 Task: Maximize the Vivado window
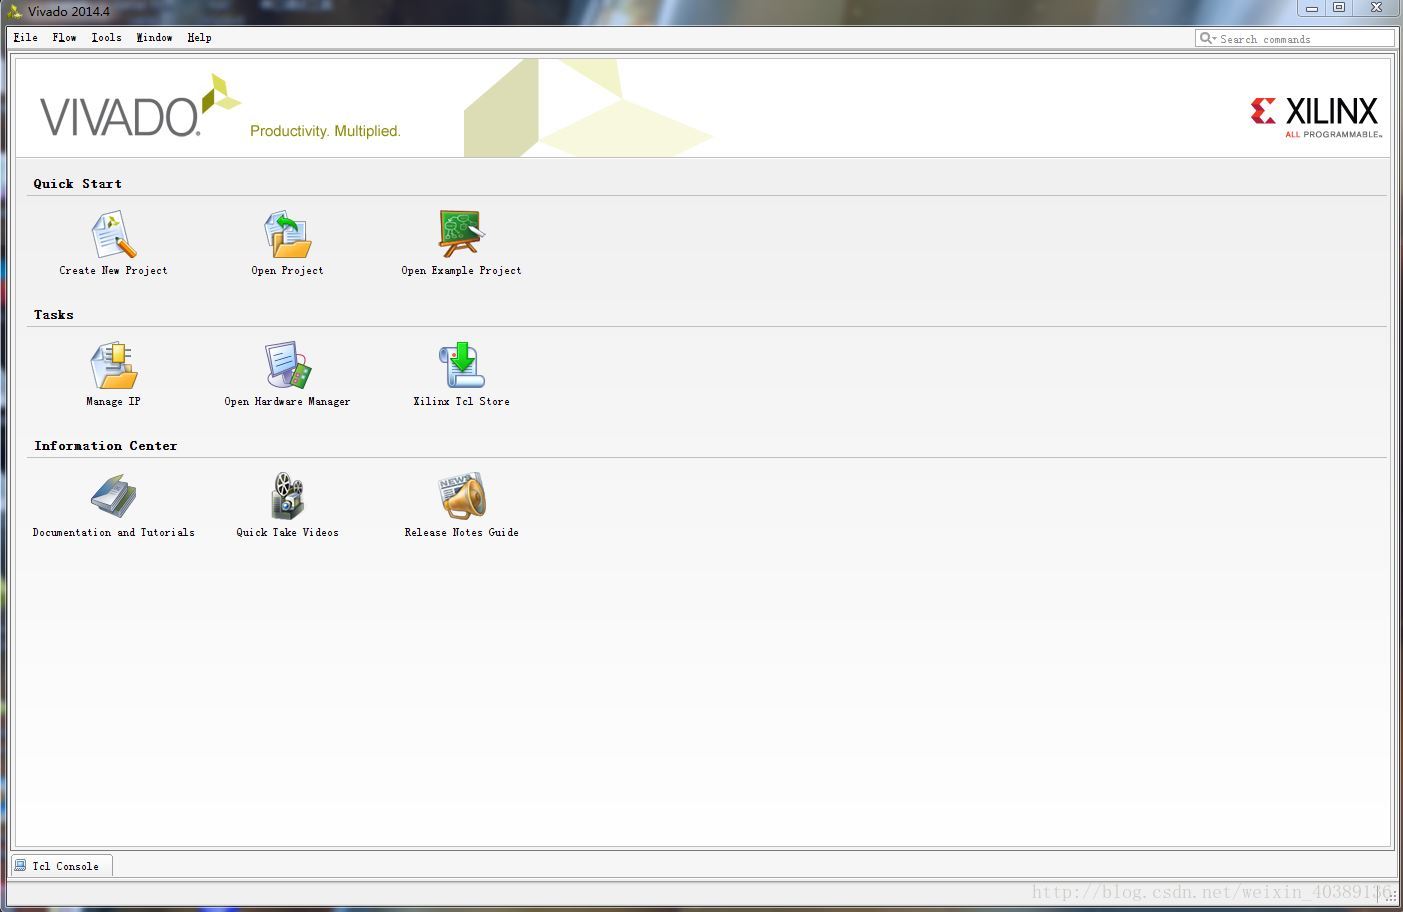1339,8
